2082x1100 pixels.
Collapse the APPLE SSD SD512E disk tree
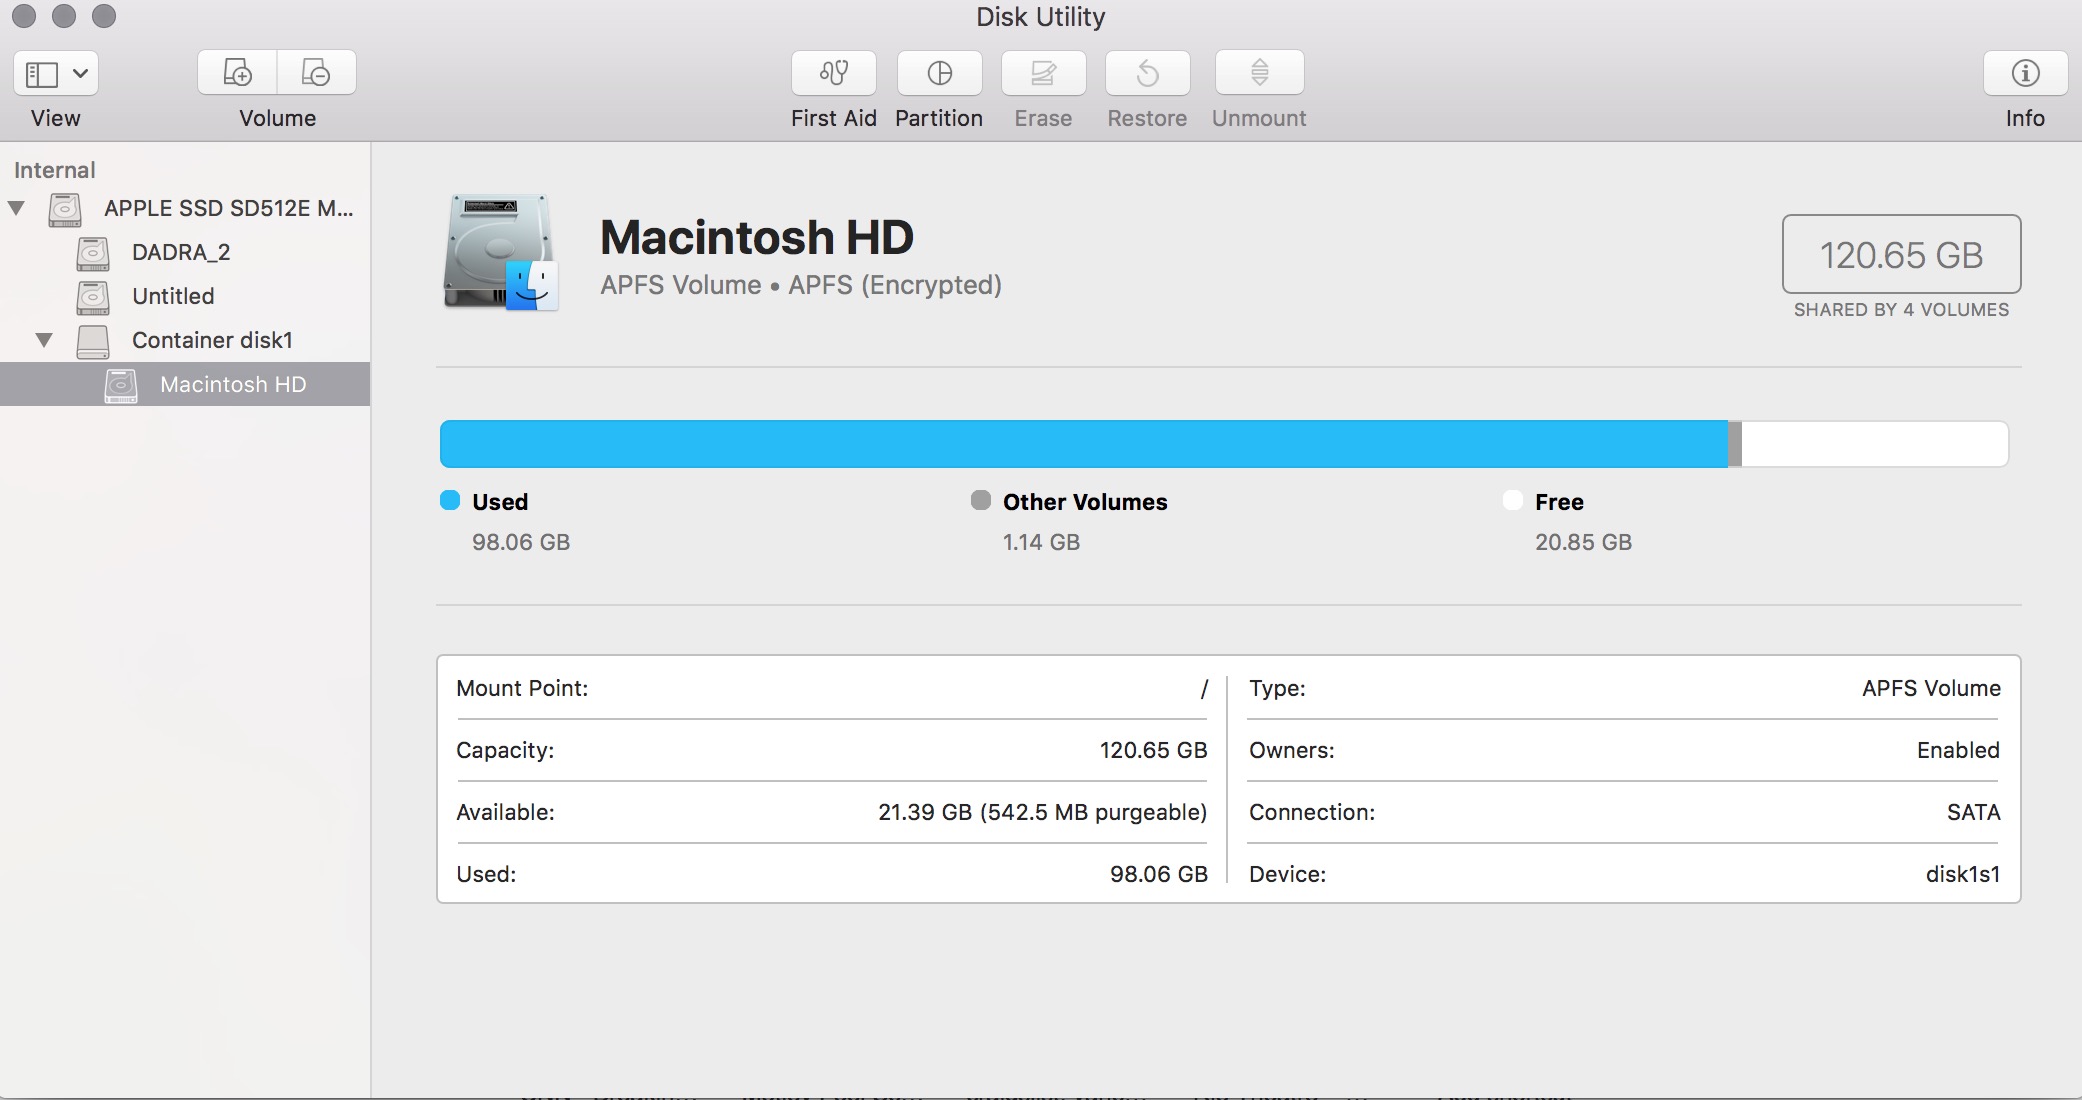tap(16, 208)
